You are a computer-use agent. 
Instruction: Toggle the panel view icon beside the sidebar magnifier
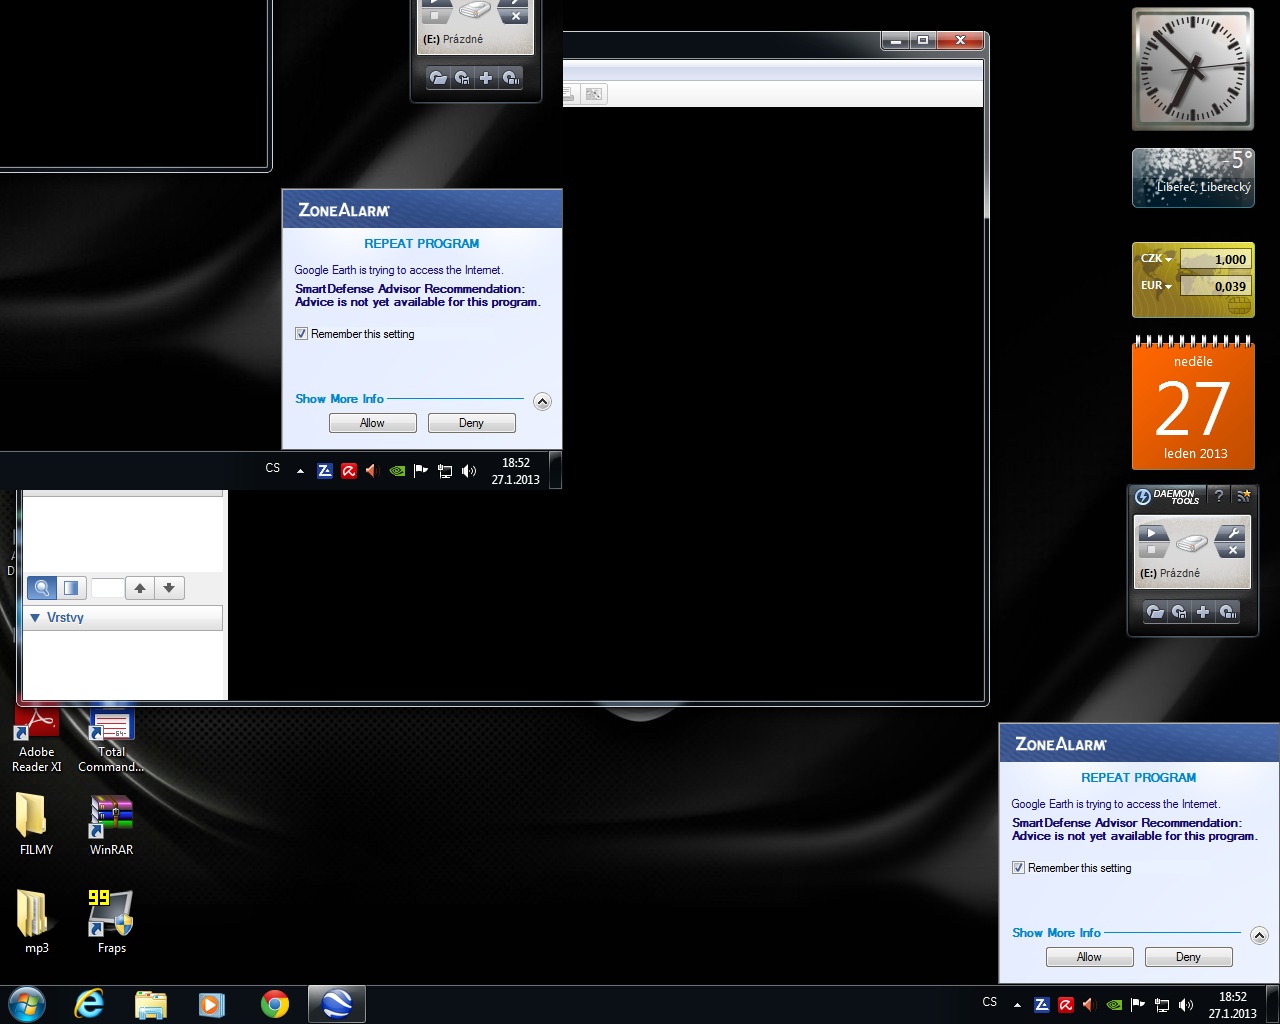click(71, 588)
